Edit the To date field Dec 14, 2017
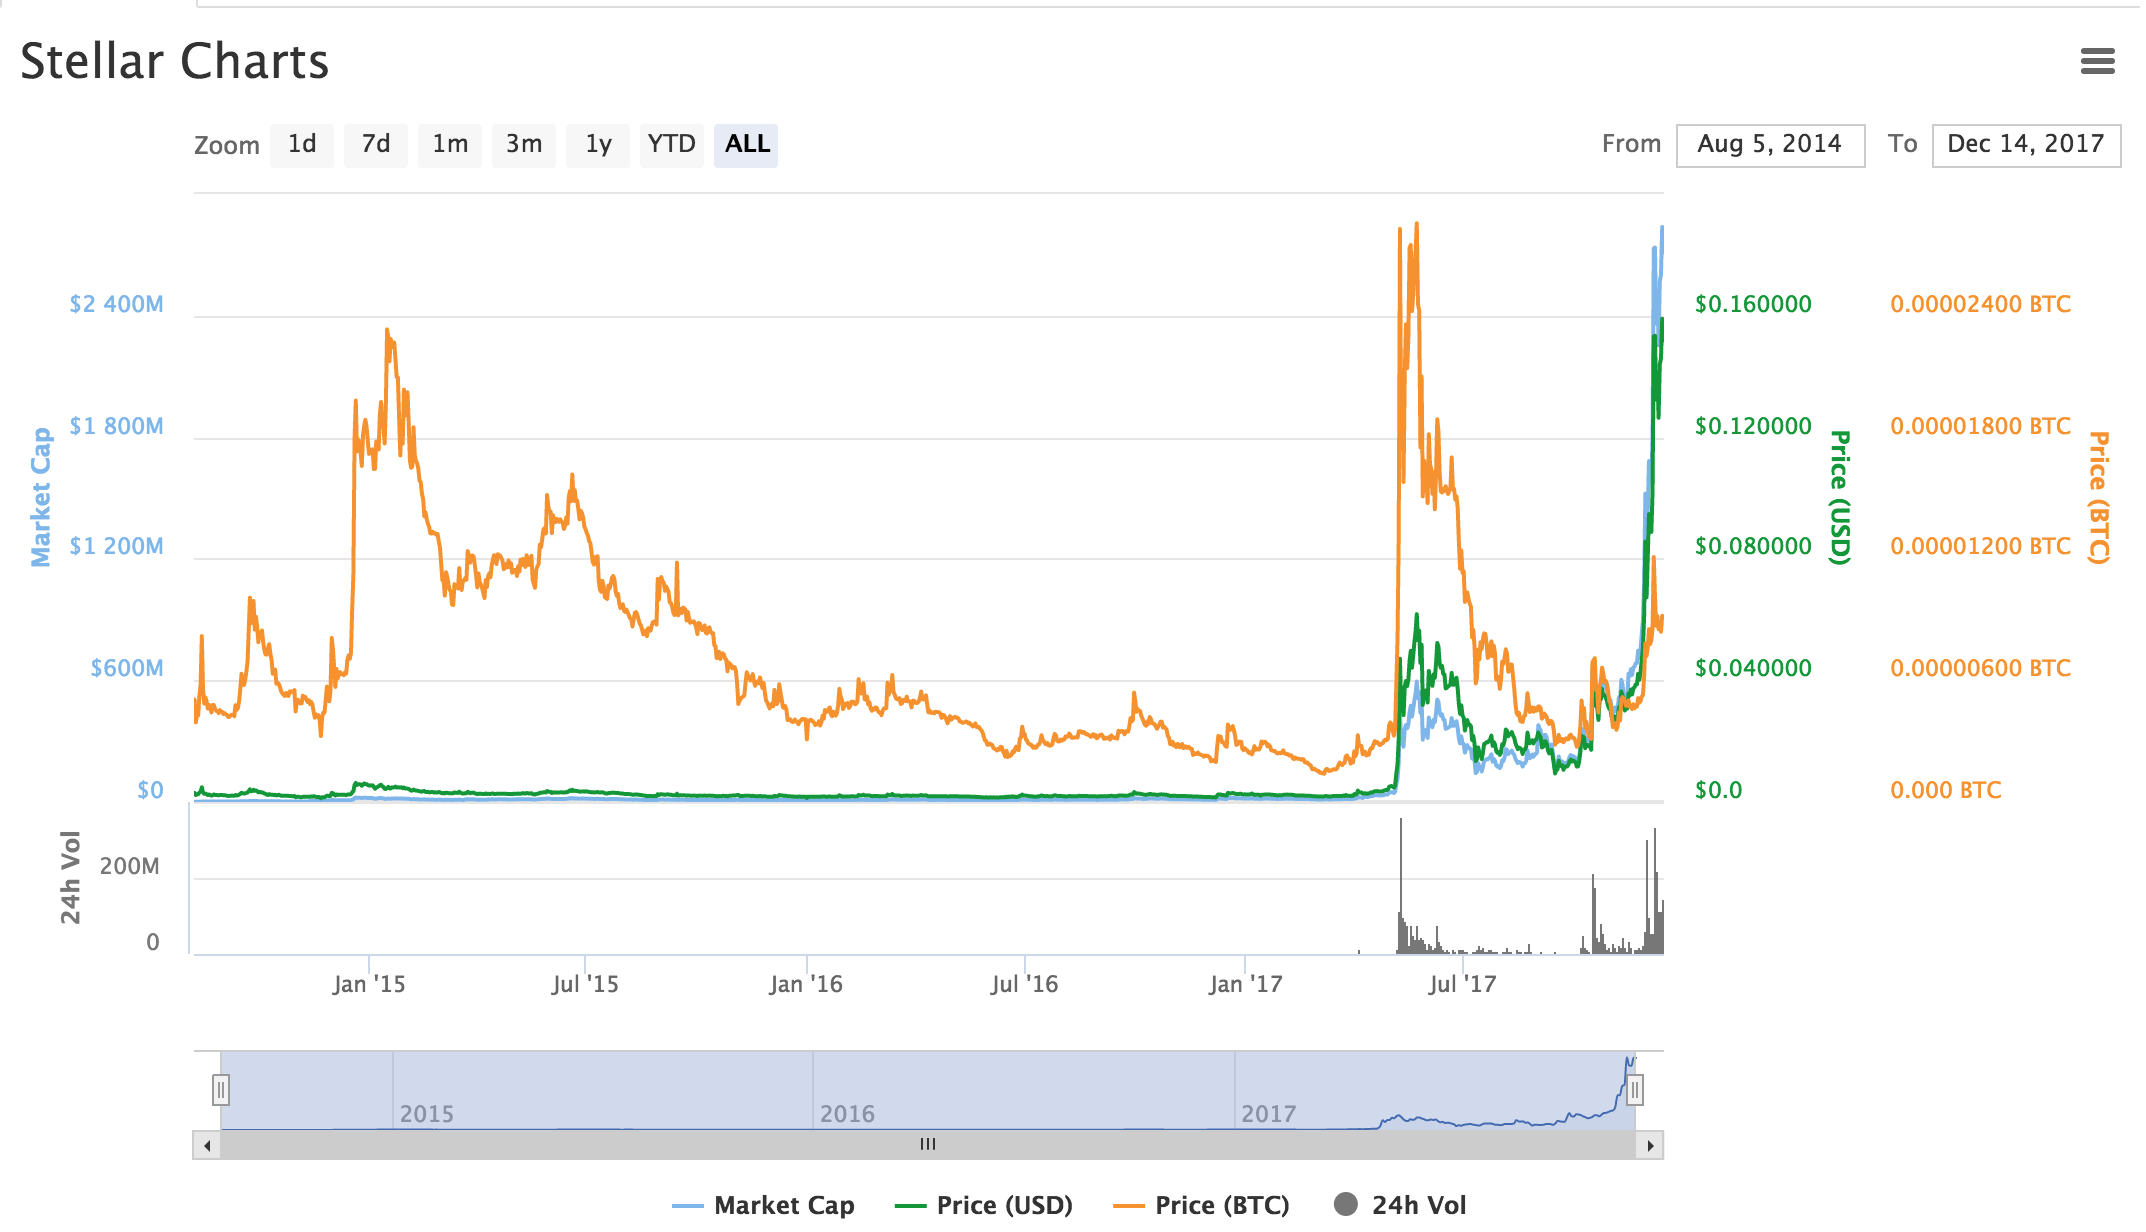Screen dimensions: 2146x1232 [2026, 145]
